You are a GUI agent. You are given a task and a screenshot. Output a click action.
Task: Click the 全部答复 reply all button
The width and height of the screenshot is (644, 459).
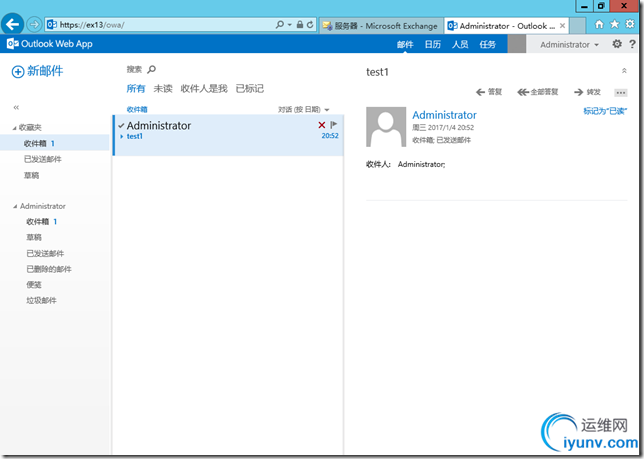click(x=538, y=92)
